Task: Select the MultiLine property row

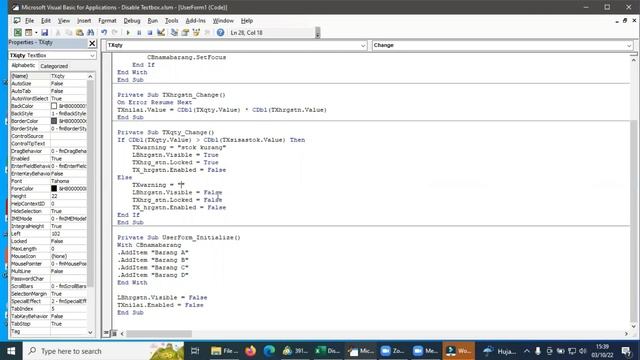Action: [48, 271]
